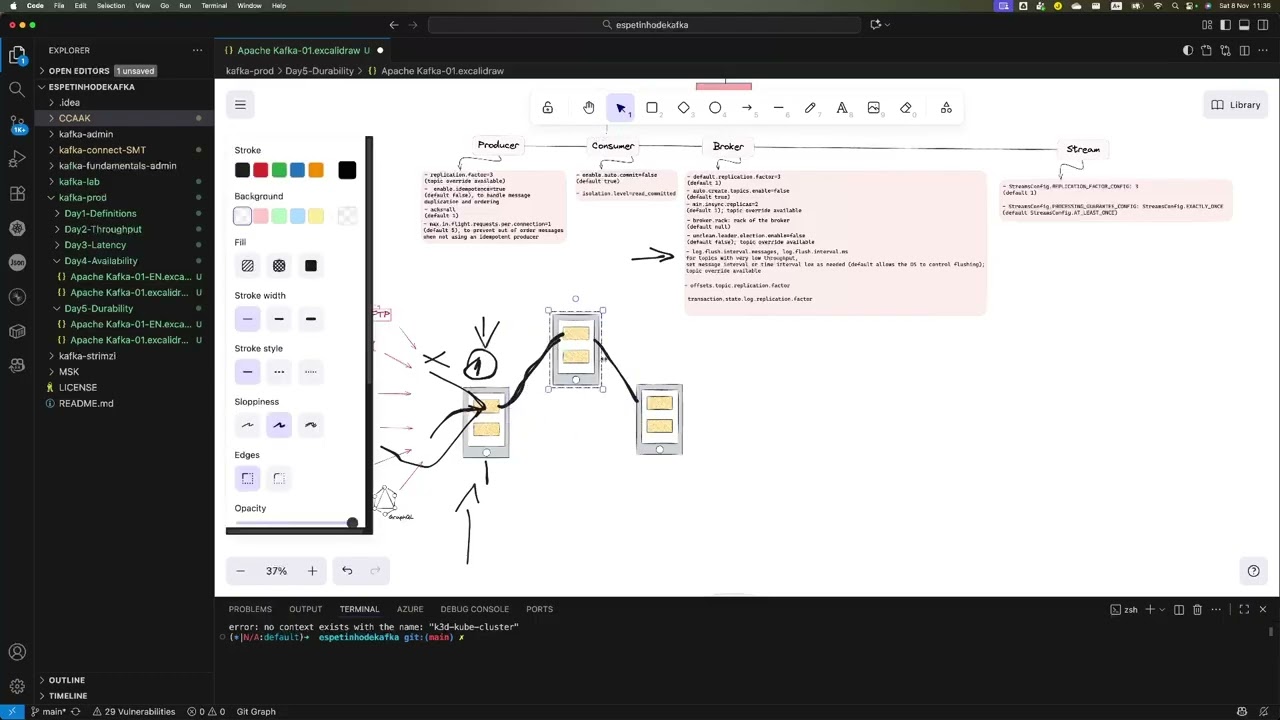Screen dimensions: 1280x720
Task: Select the Text tool
Action: click(x=842, y=108)
